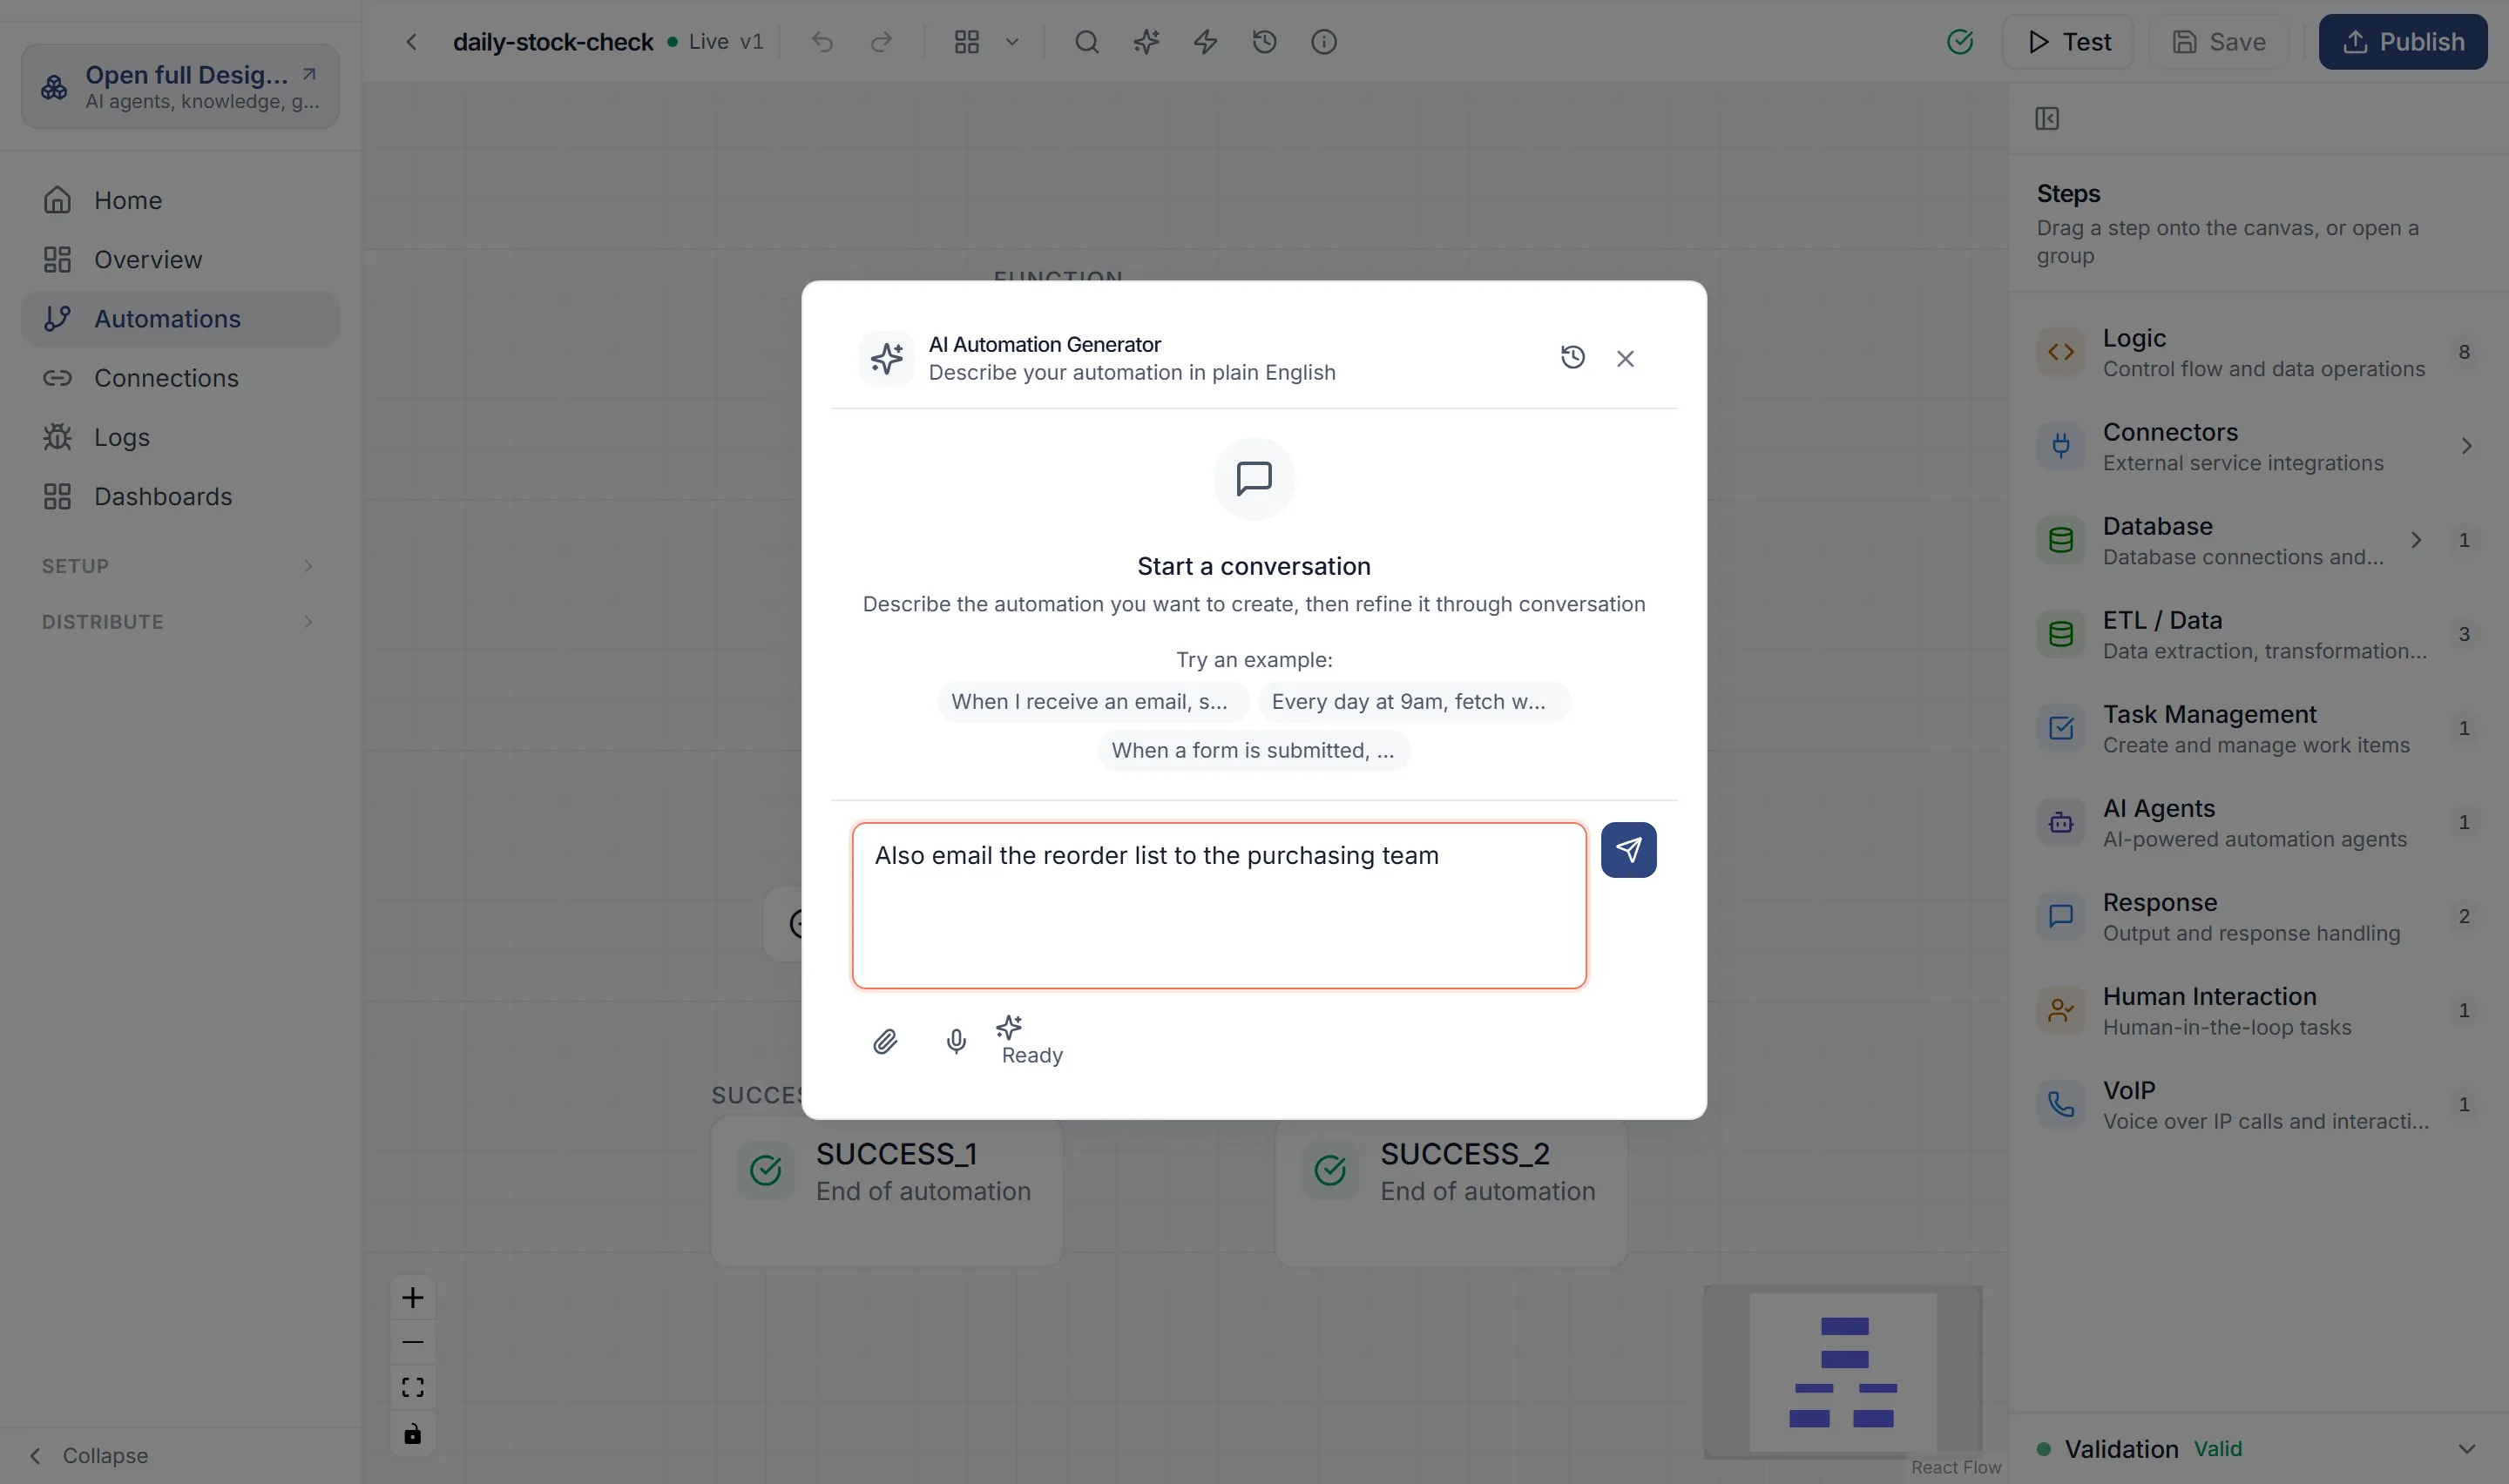The height and width of the screenshot is (1484, 2509).
Task: Close the AI Automation Generator dialog
Action: [x=1625, y=358]
